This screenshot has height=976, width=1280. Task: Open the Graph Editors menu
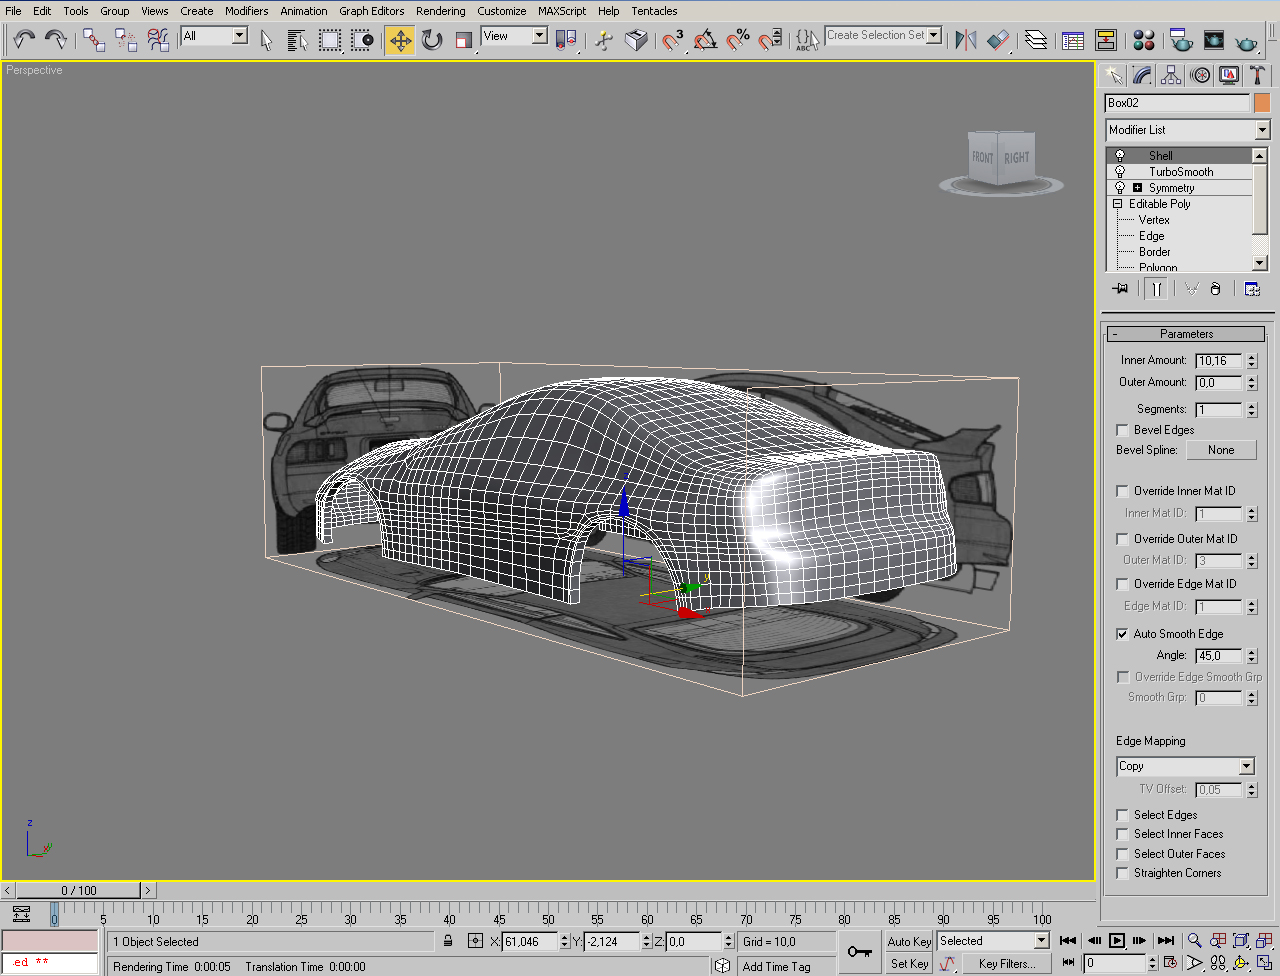click(x=372, y=11)
